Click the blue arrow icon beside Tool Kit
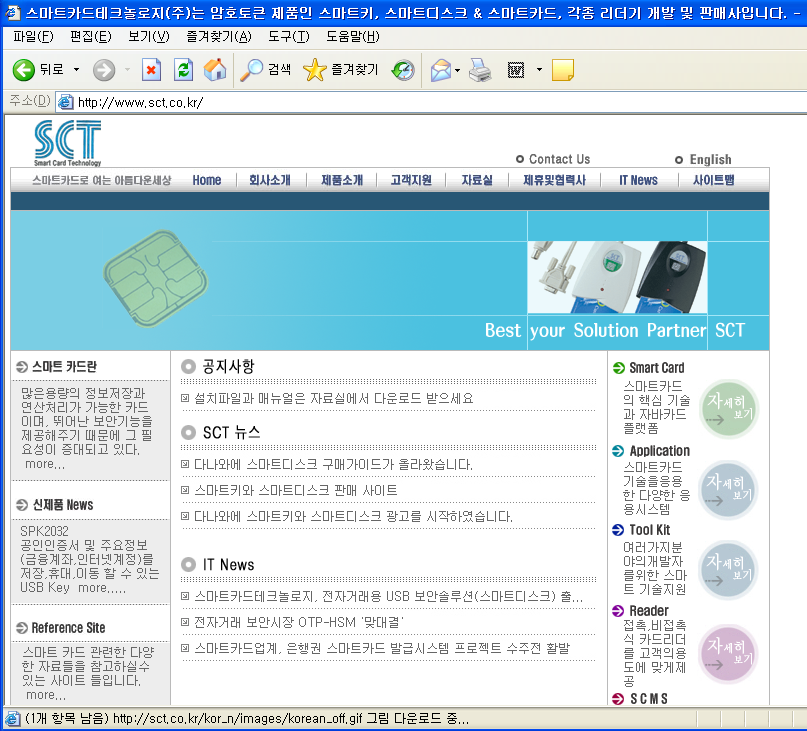This screenshot has width=807, height=731. [x=618, y=530]
